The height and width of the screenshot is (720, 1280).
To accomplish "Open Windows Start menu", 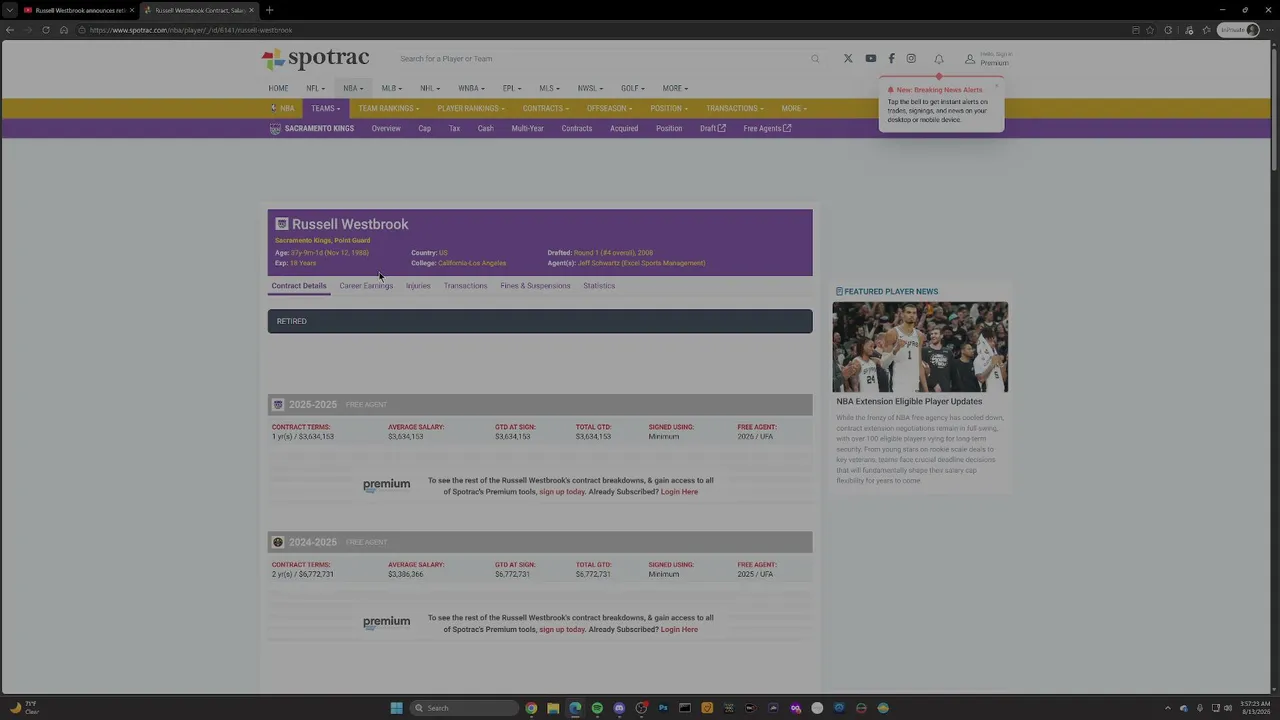I will click(x=396, y=708).
